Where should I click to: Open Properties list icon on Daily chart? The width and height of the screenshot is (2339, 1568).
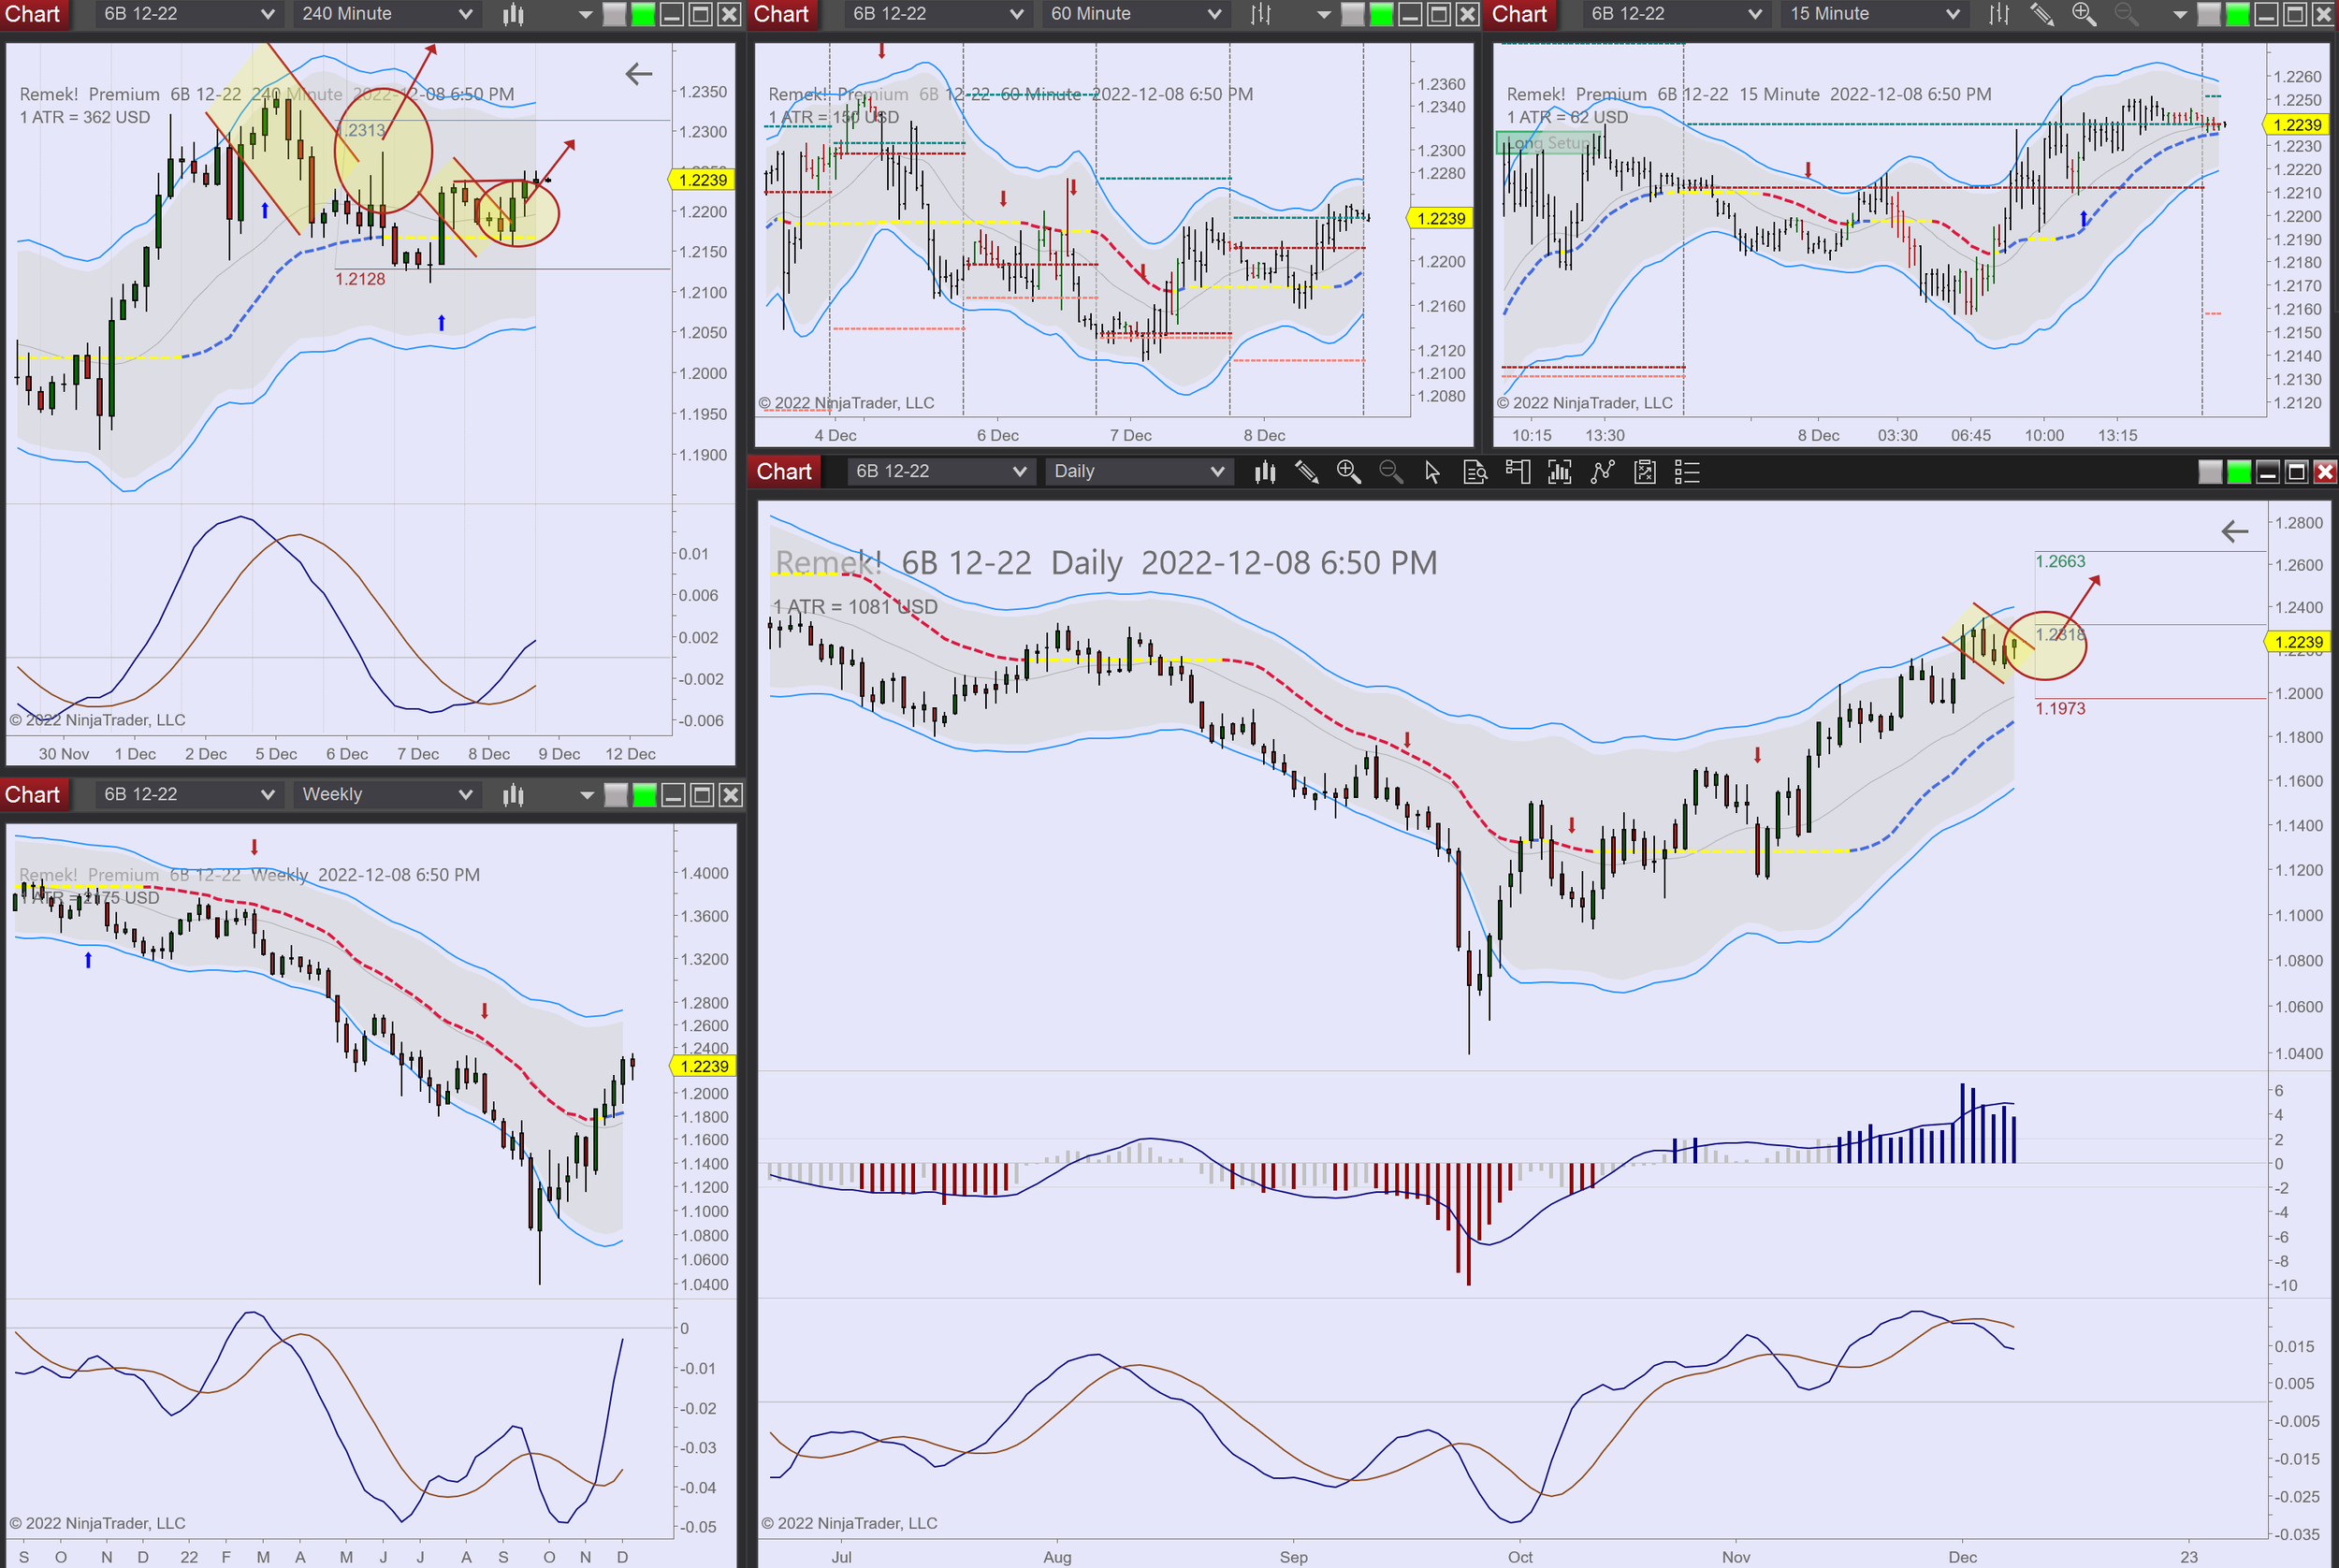pos(1687,472)
